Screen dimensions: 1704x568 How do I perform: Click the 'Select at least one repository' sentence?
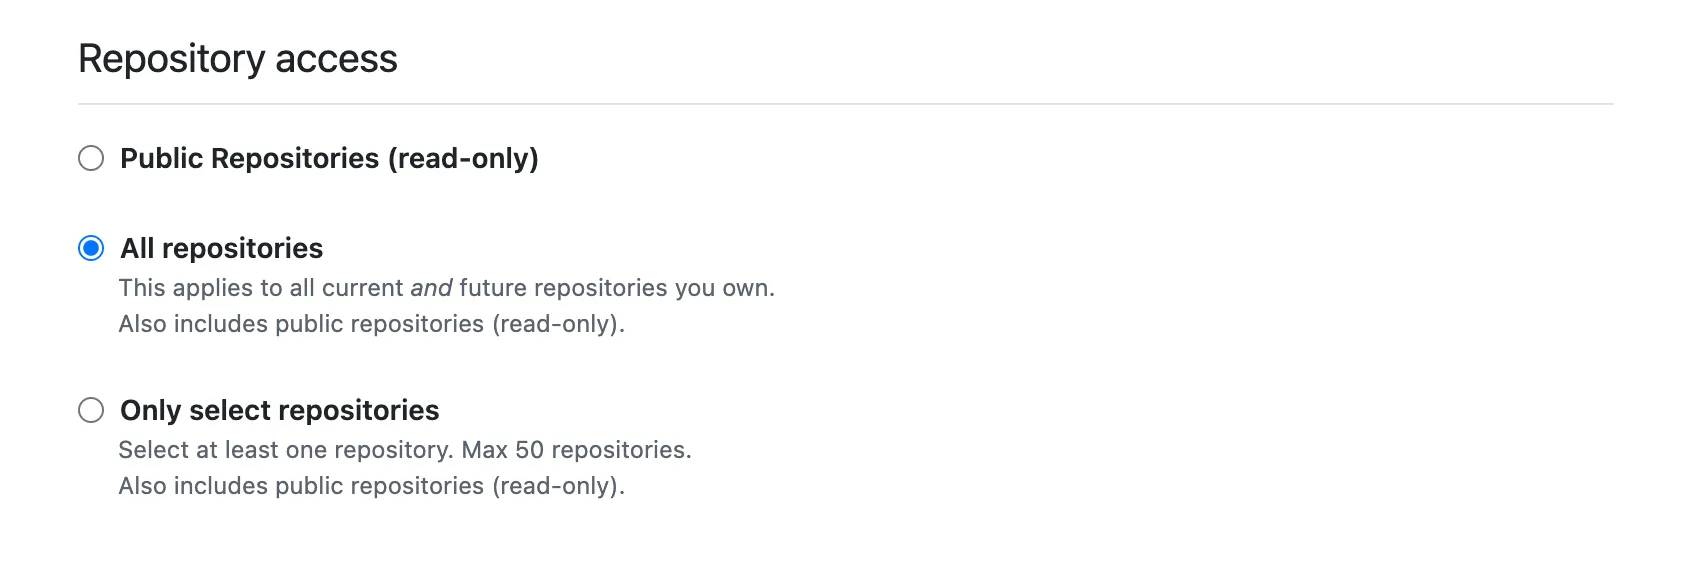[286, 450]
